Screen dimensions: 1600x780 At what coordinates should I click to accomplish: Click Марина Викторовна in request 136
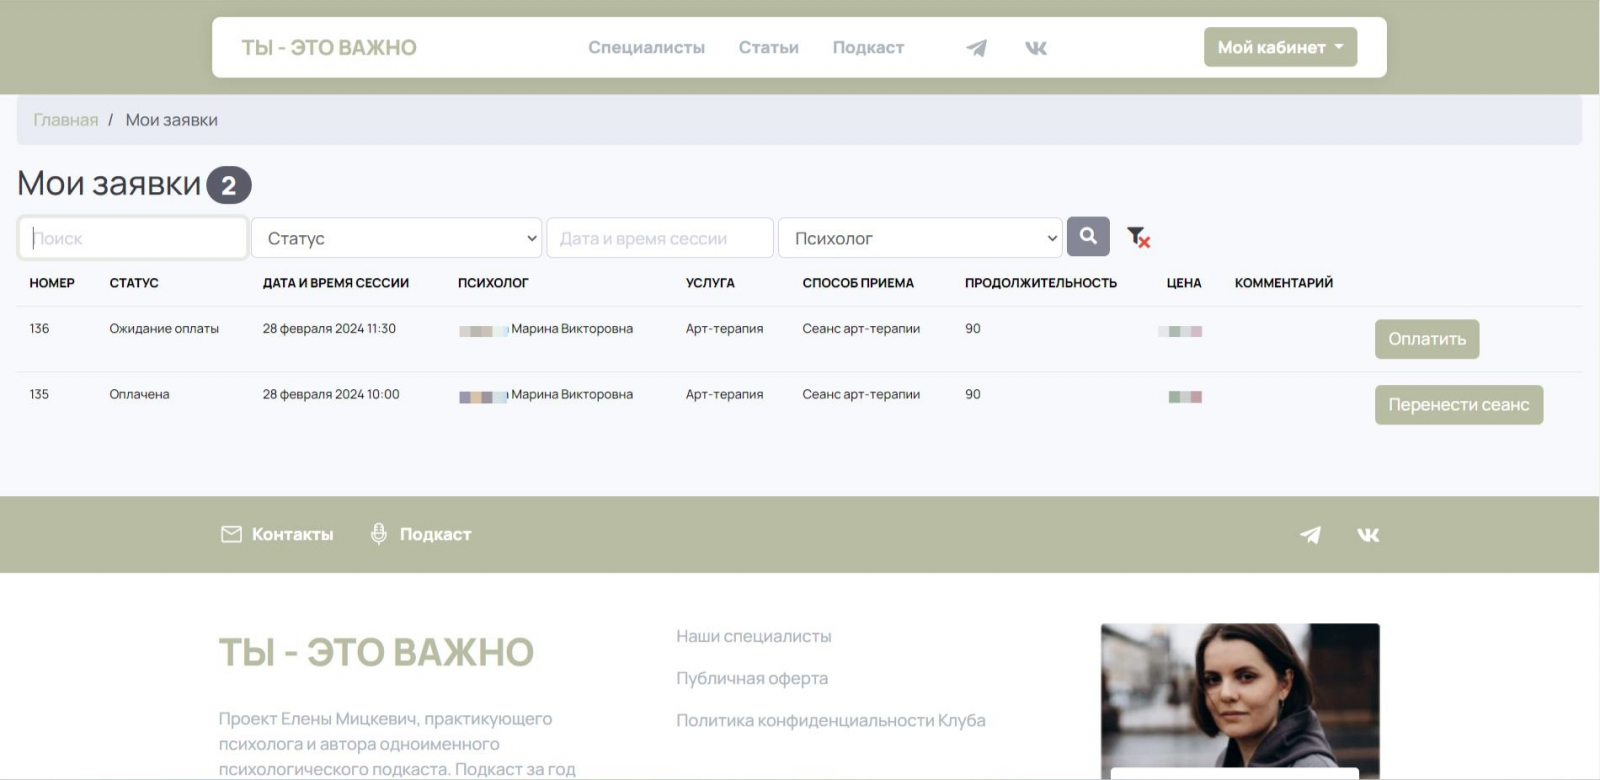tap(572, 329)
